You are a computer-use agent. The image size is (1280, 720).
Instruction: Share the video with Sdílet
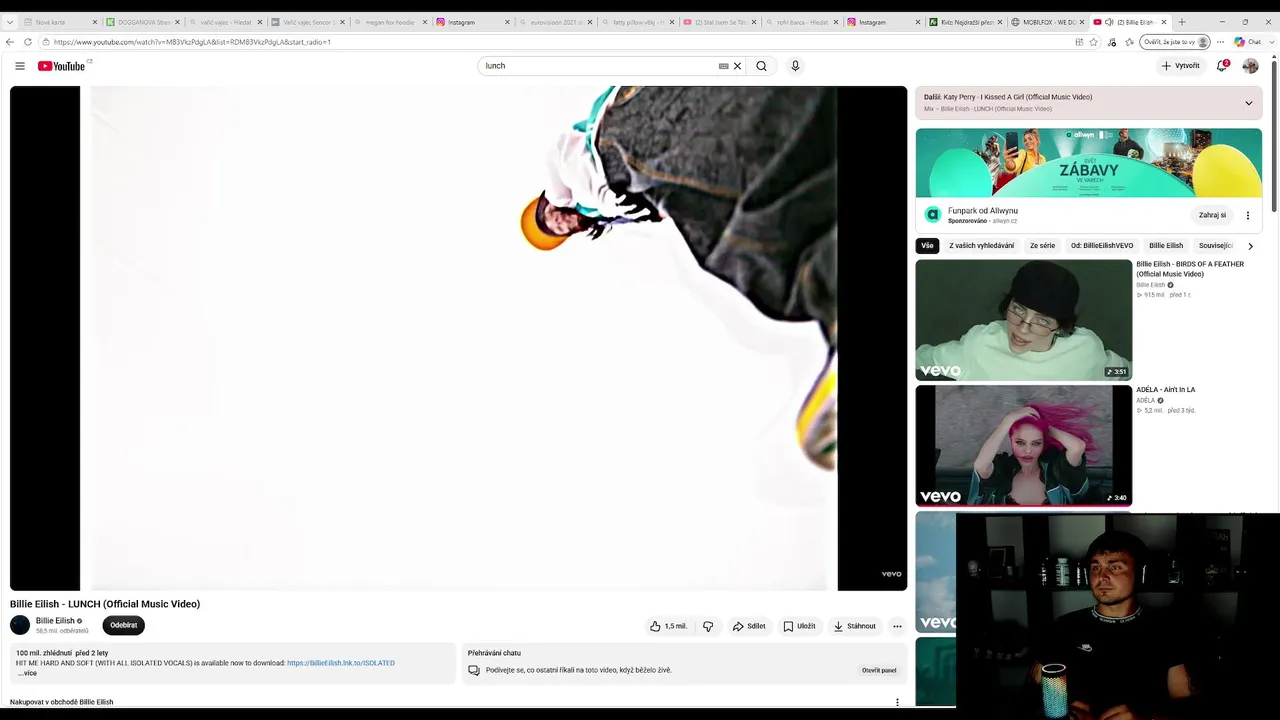click(x=749, y=626)
